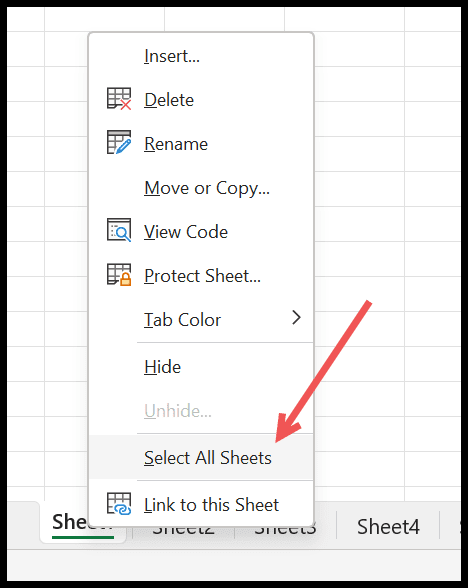Click the View Code magnifier icon
This screenshot has height=588, width=468.
(x=119, y=230)
